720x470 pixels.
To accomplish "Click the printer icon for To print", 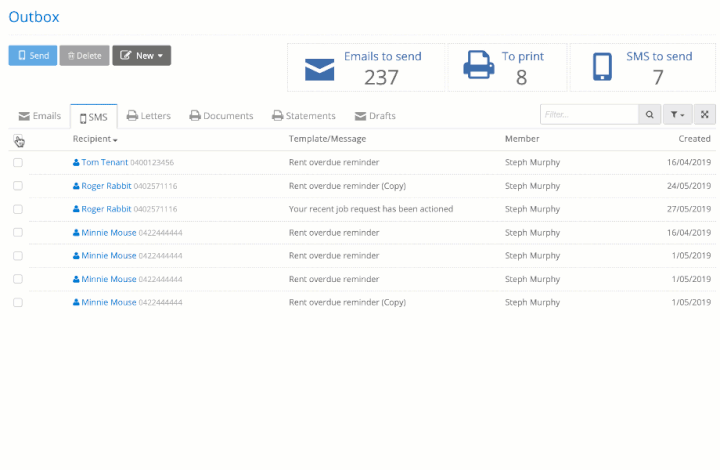I will coord(478,65).
